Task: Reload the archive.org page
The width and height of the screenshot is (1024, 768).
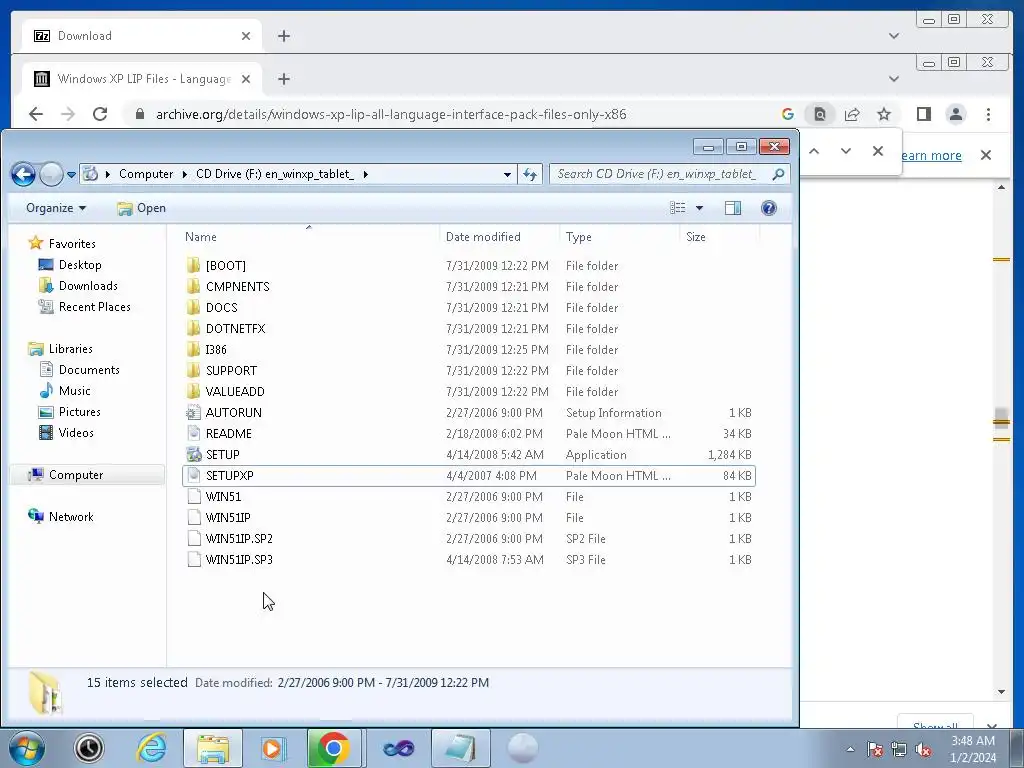Action: (100, 114)
